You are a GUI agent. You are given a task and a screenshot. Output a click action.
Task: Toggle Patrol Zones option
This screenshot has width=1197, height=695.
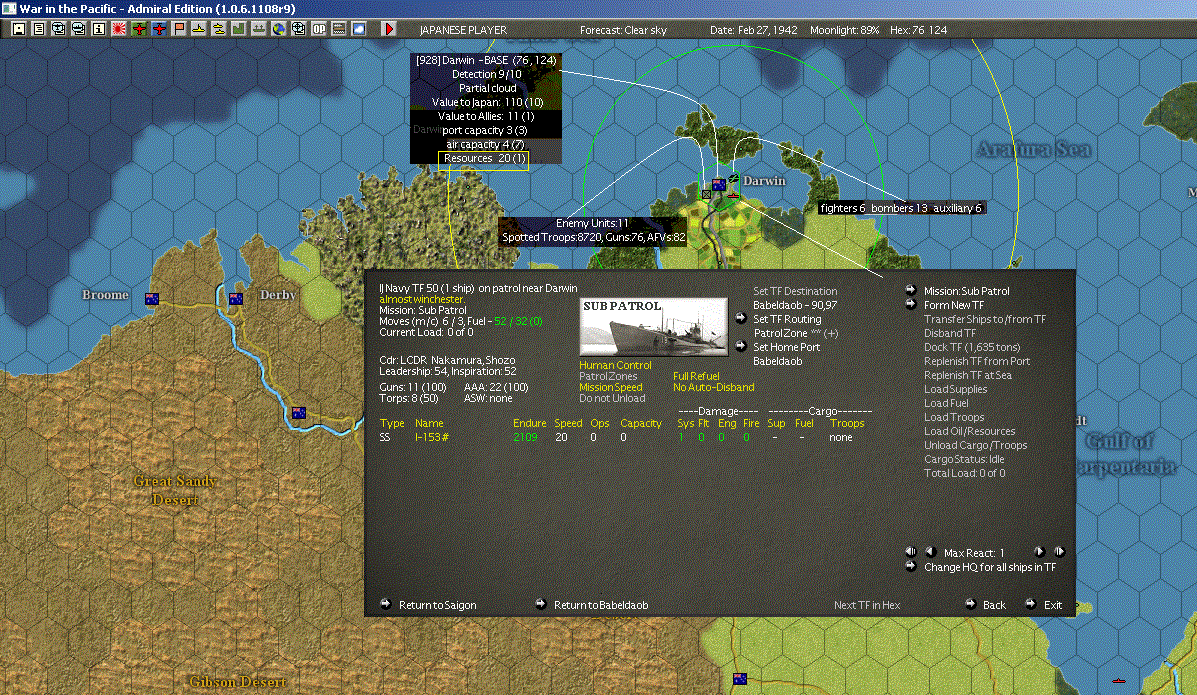click(x=608, y=377)
